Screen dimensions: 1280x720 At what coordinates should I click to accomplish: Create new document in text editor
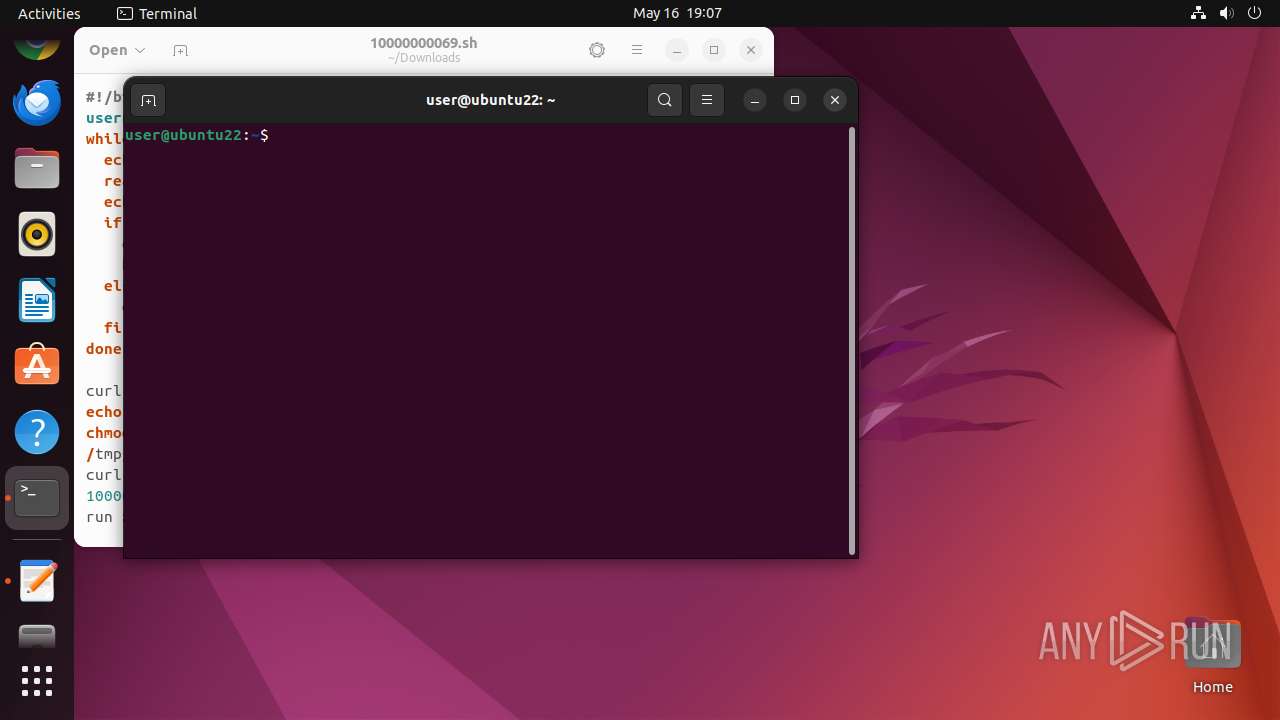point(180,50)
